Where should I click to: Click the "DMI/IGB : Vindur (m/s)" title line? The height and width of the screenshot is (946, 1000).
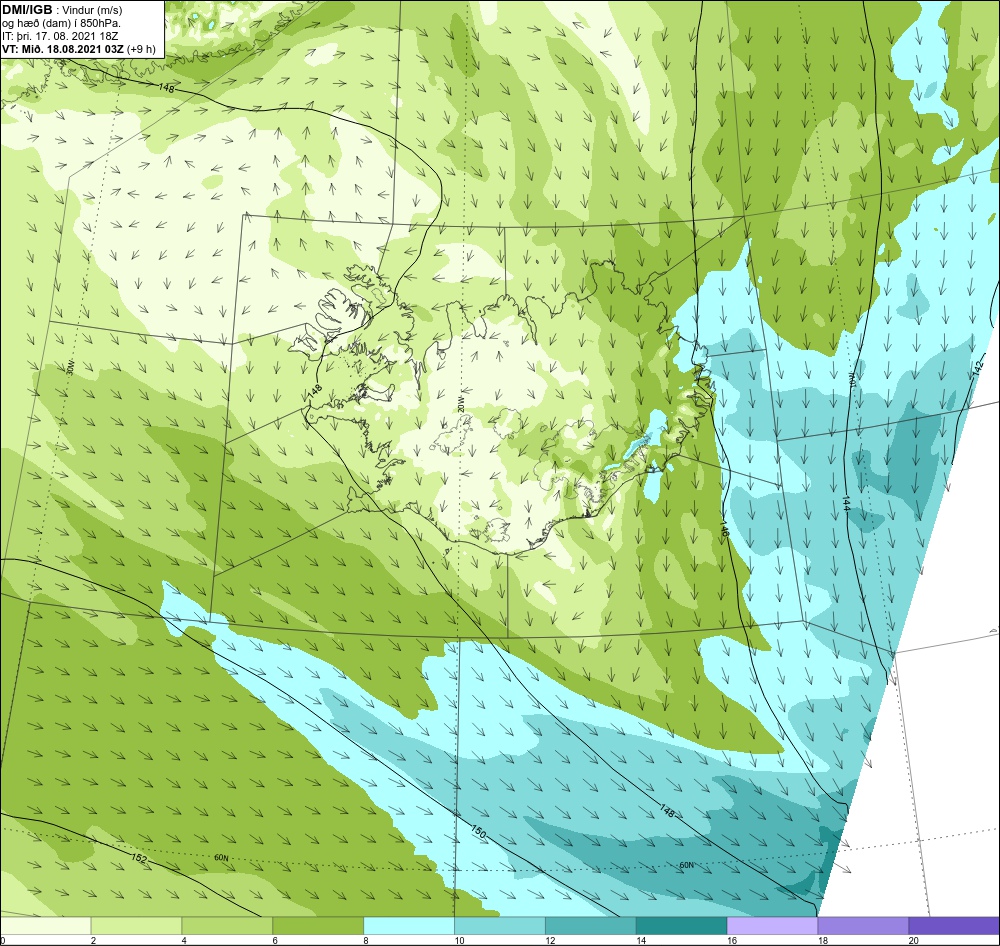click(62, 10)
